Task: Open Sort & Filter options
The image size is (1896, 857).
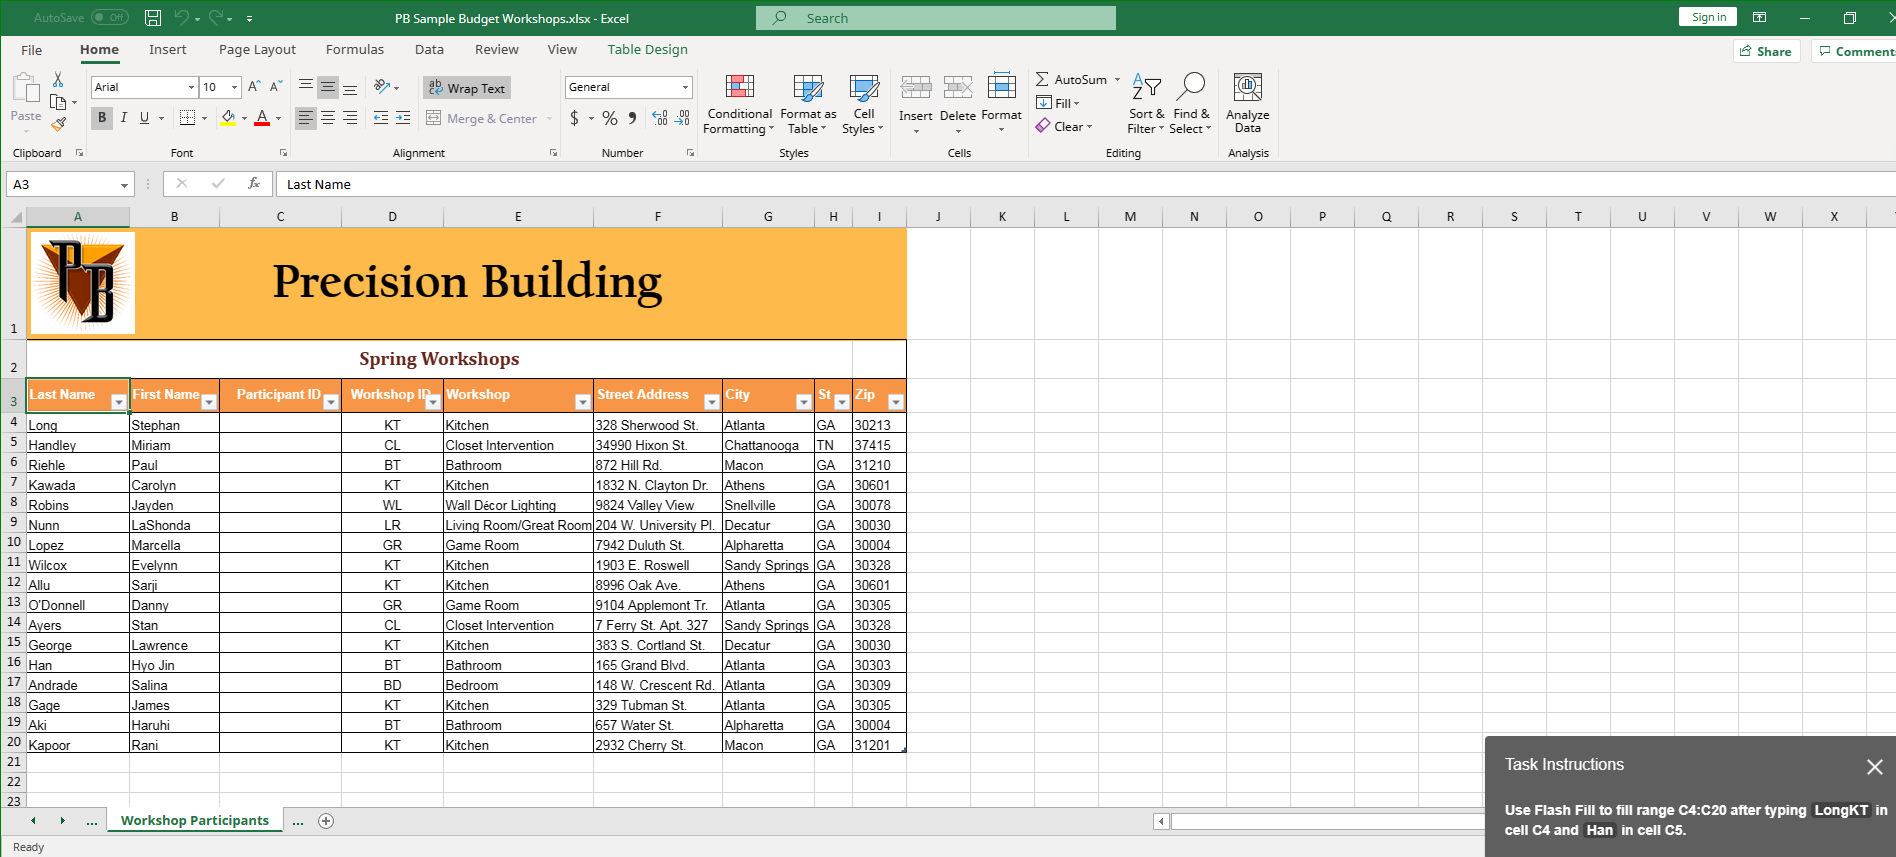Action: pos(1146,104)
